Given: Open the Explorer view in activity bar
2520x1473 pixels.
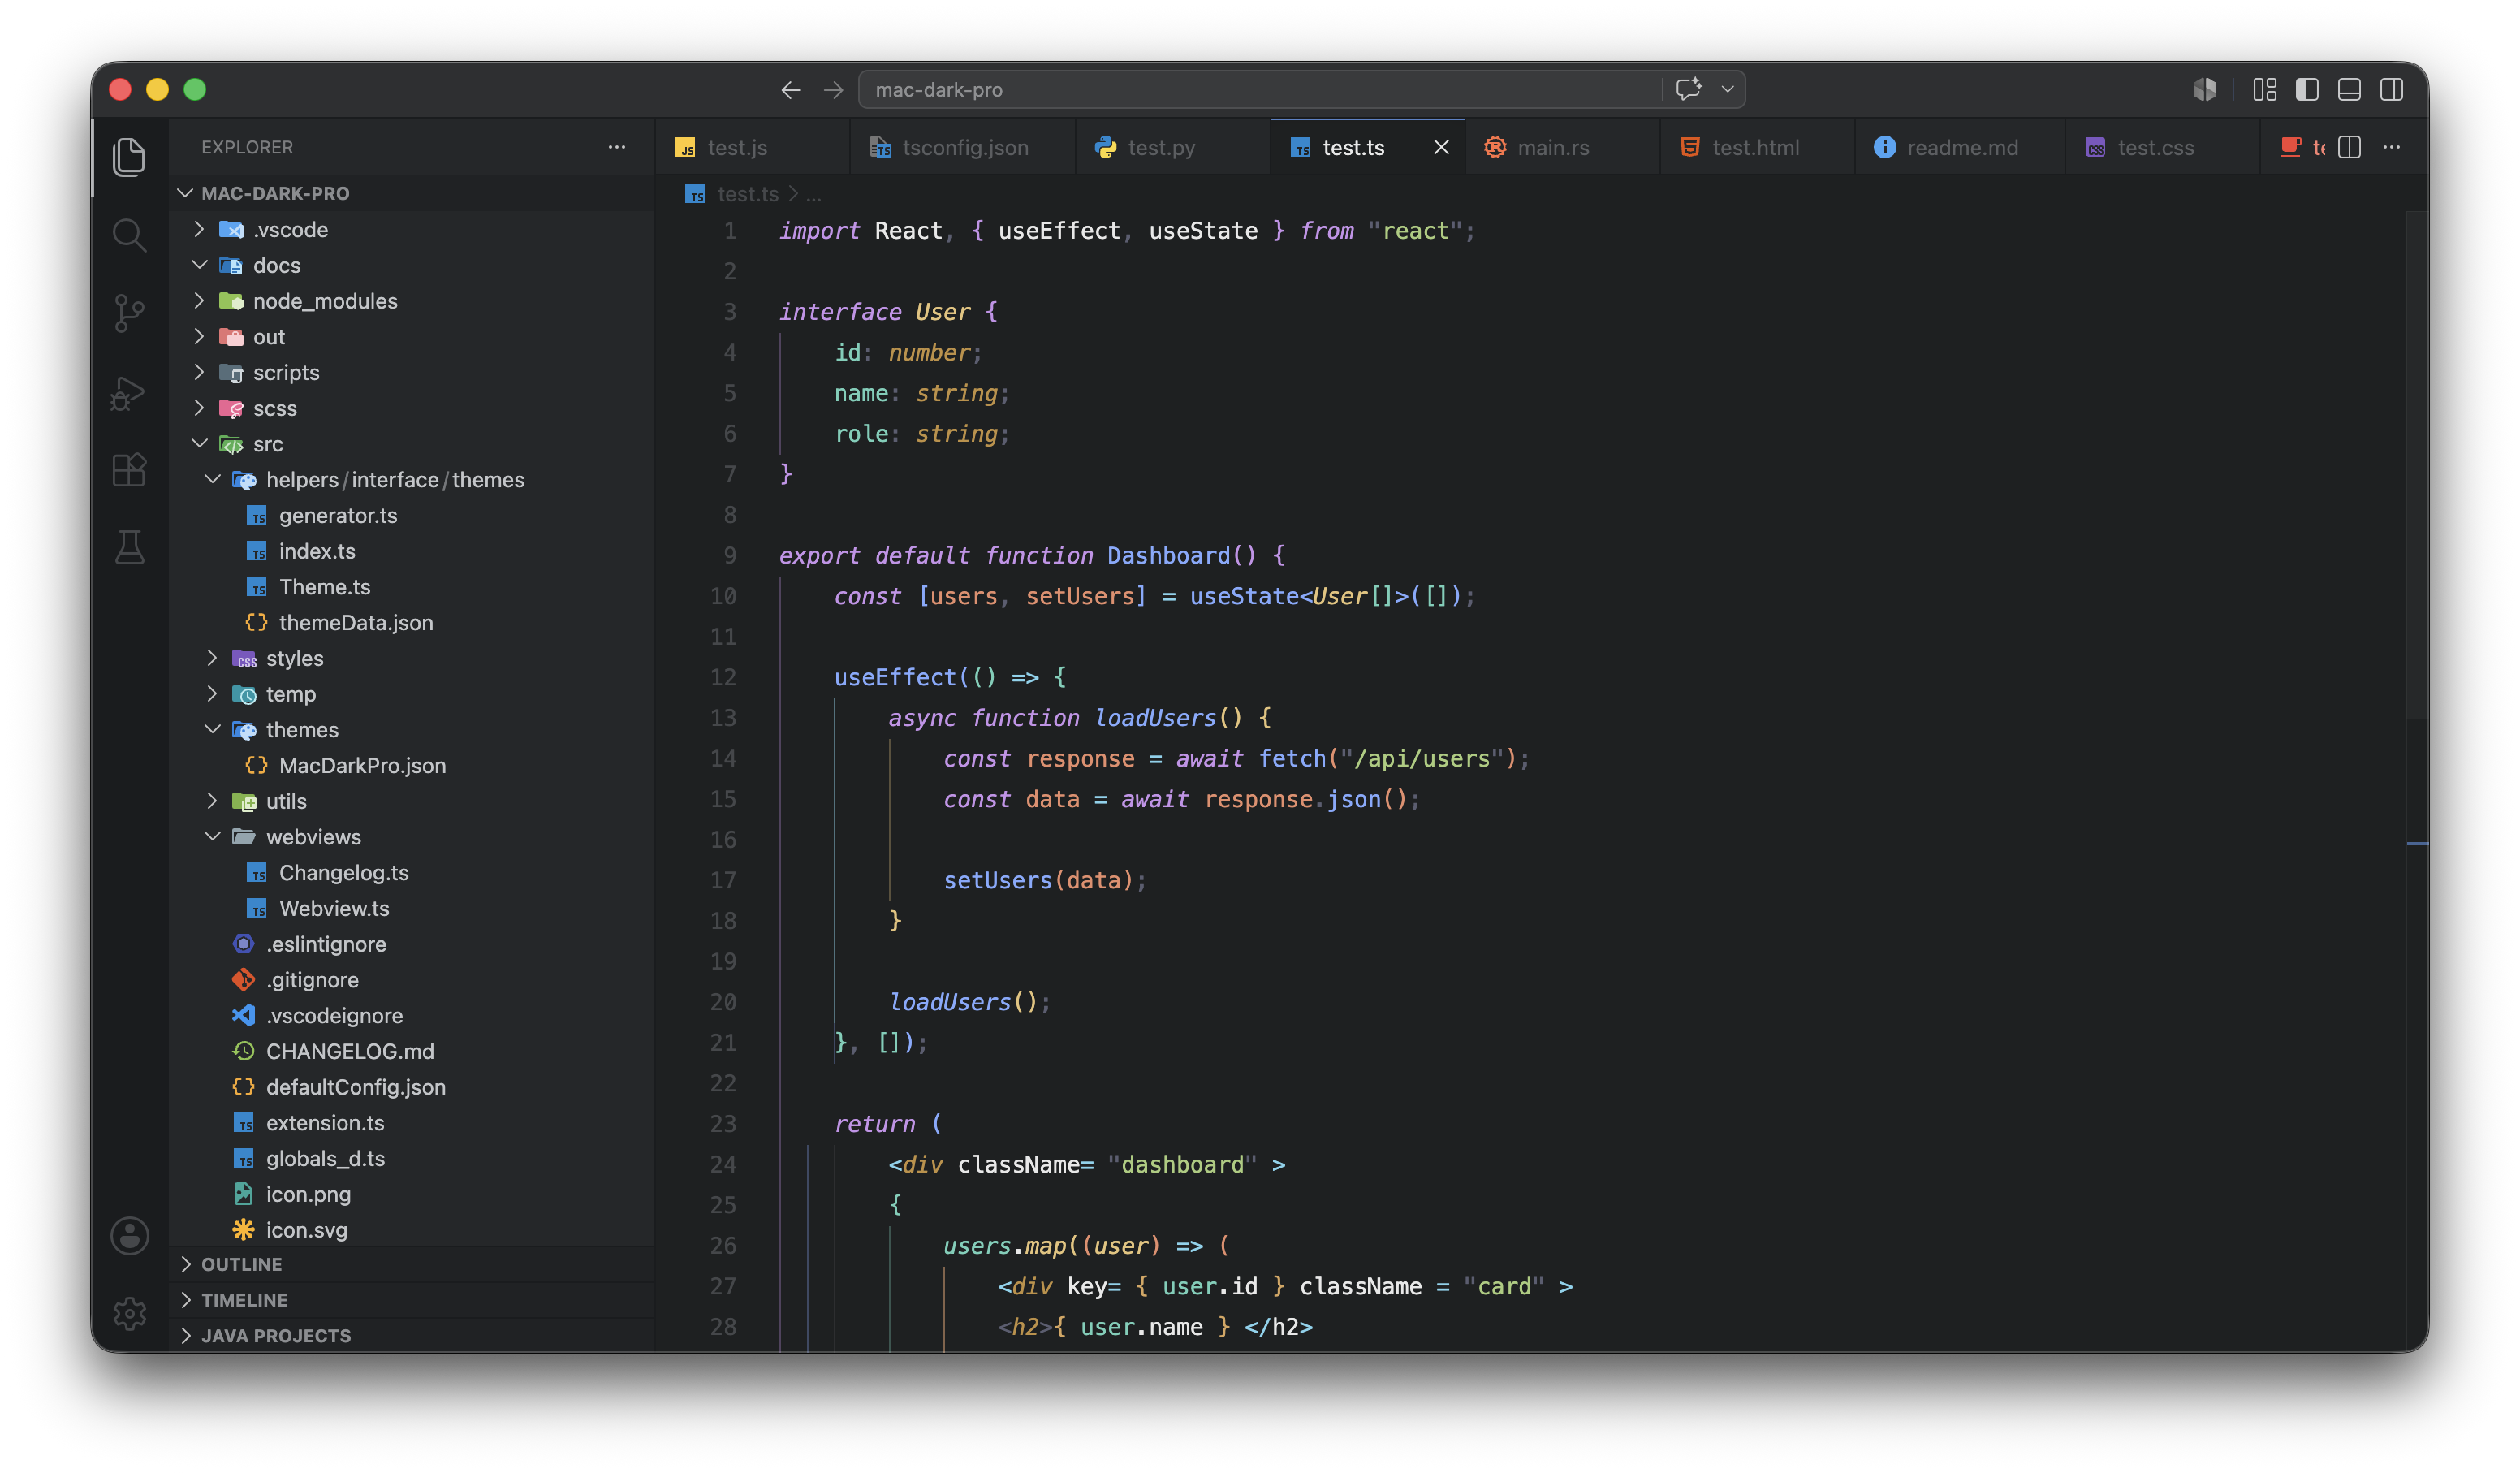Looking at the screenshot, I should 129,157.
